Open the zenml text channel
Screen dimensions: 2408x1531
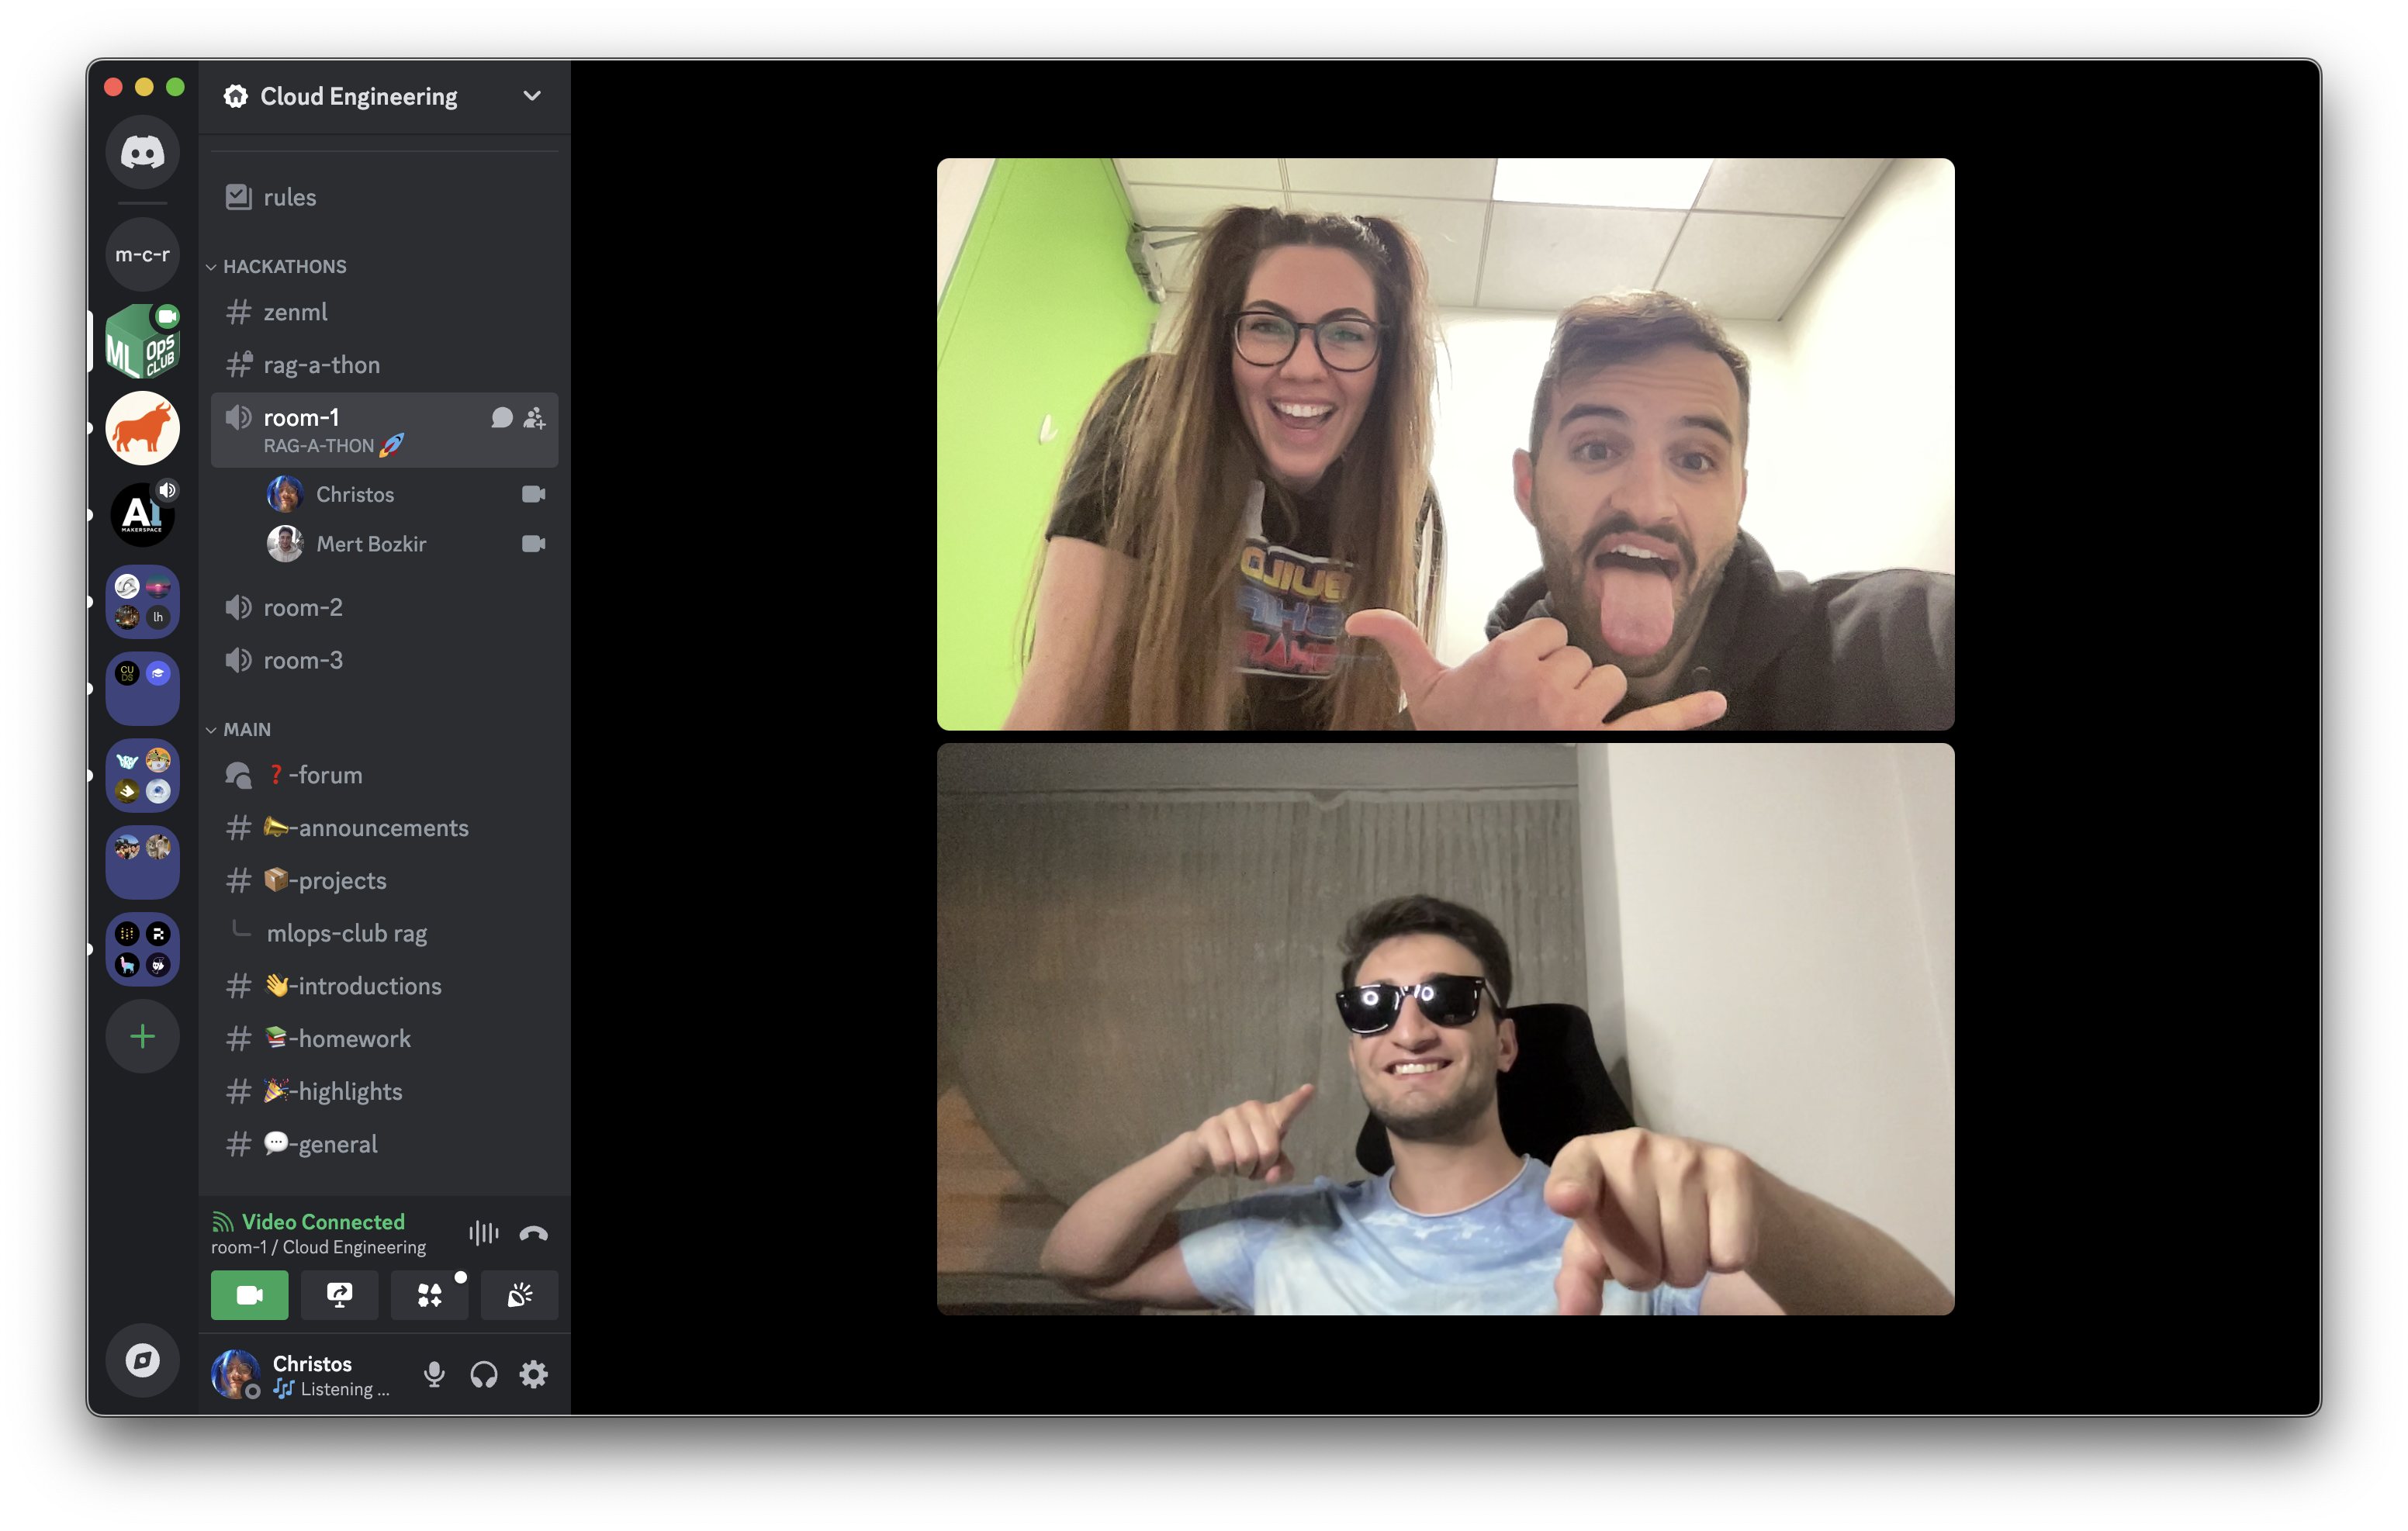click(295, 312)
